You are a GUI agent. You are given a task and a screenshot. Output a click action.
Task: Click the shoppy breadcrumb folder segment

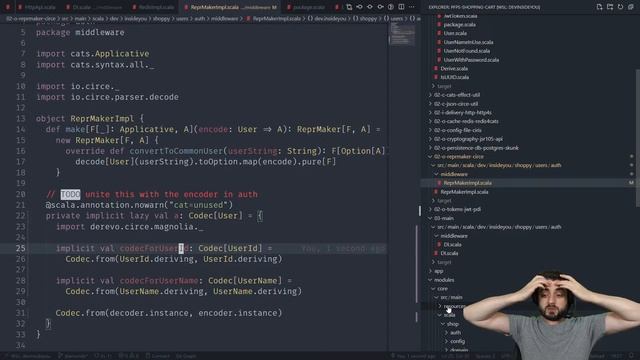[161, 19]
